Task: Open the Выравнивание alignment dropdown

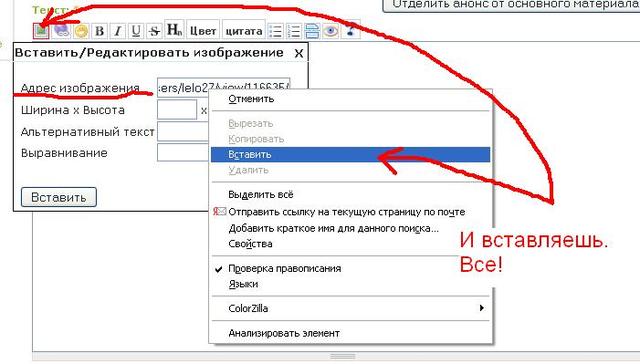Action: pyautogui.click(x=183, y=153)
